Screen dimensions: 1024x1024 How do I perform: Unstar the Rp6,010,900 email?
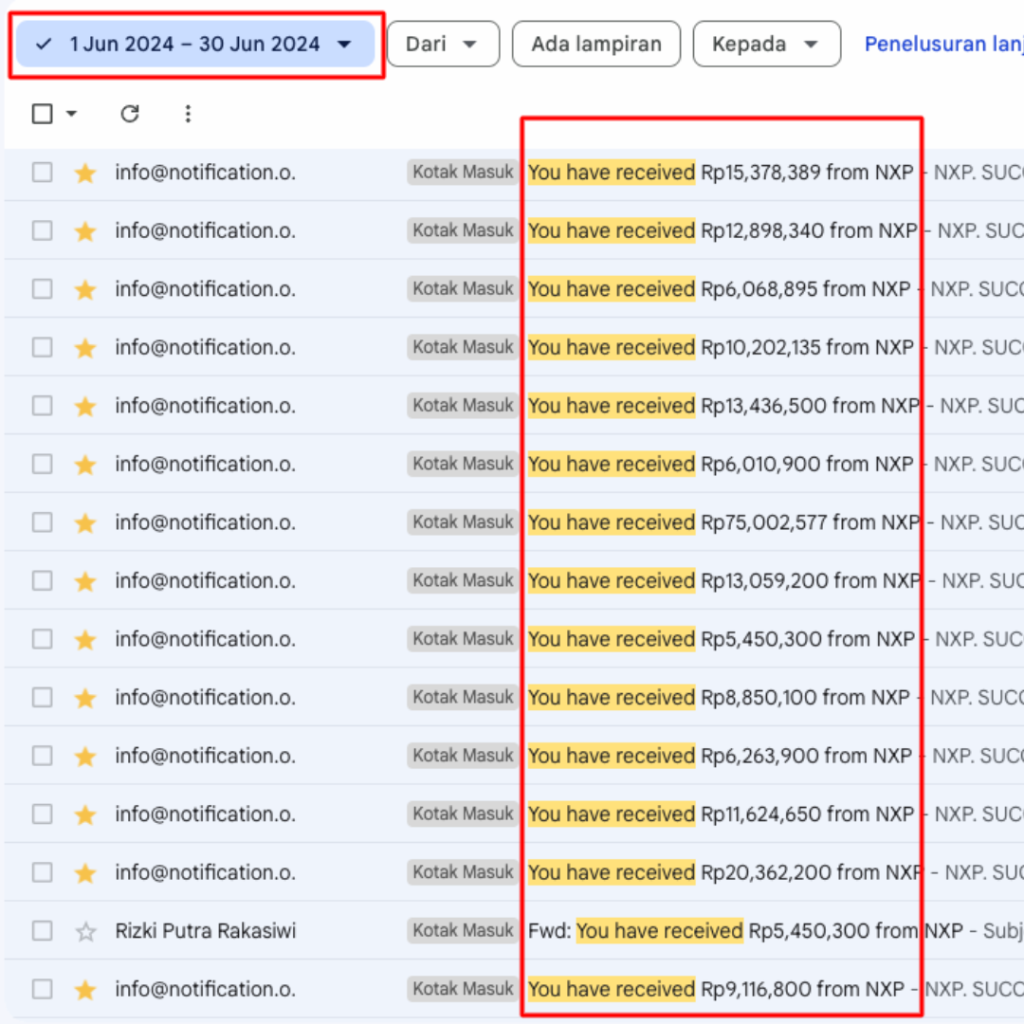tap(86, 464)
